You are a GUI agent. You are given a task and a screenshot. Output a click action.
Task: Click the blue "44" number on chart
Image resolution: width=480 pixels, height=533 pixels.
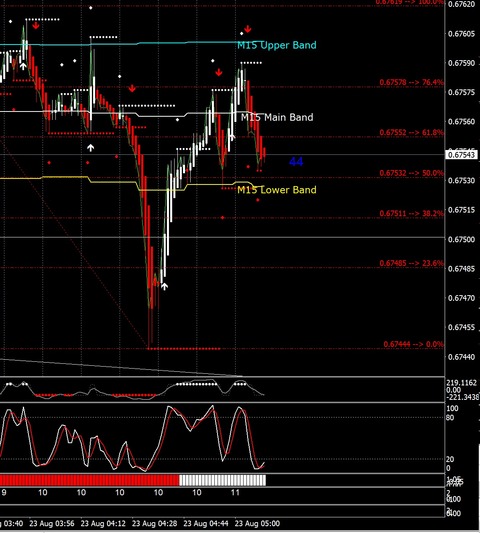tap(296, 161)
